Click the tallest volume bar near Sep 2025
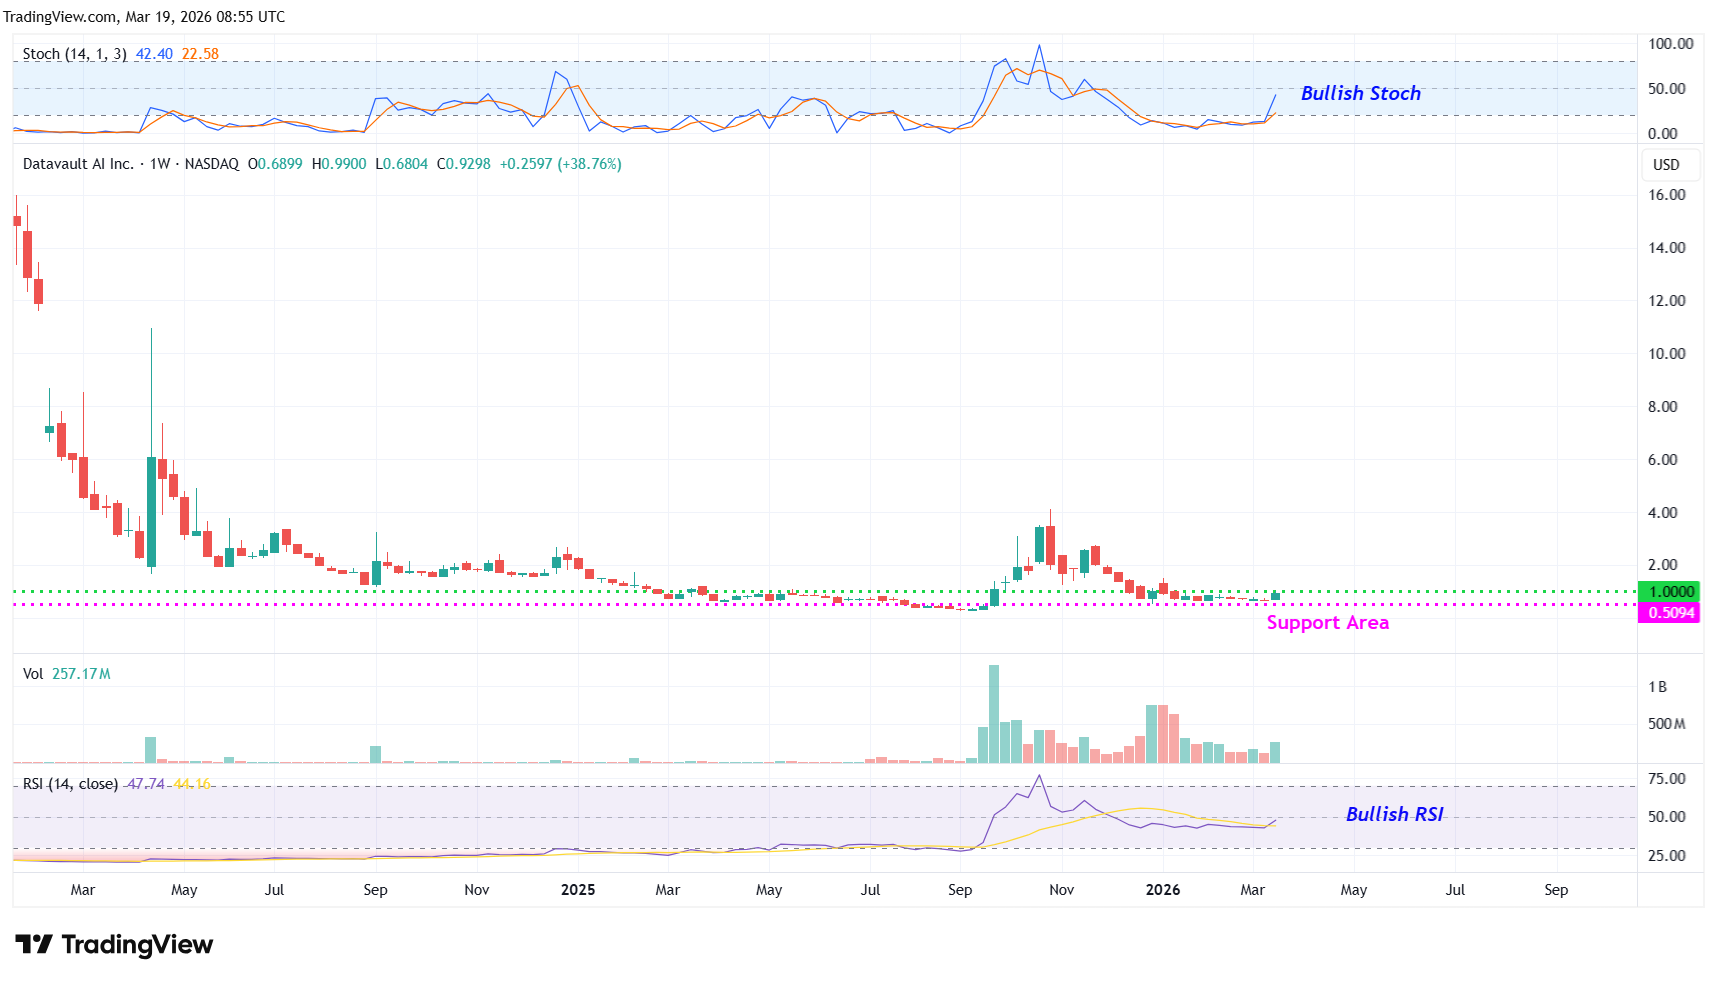Screen dimensions: 1717x982 point(993,714)
